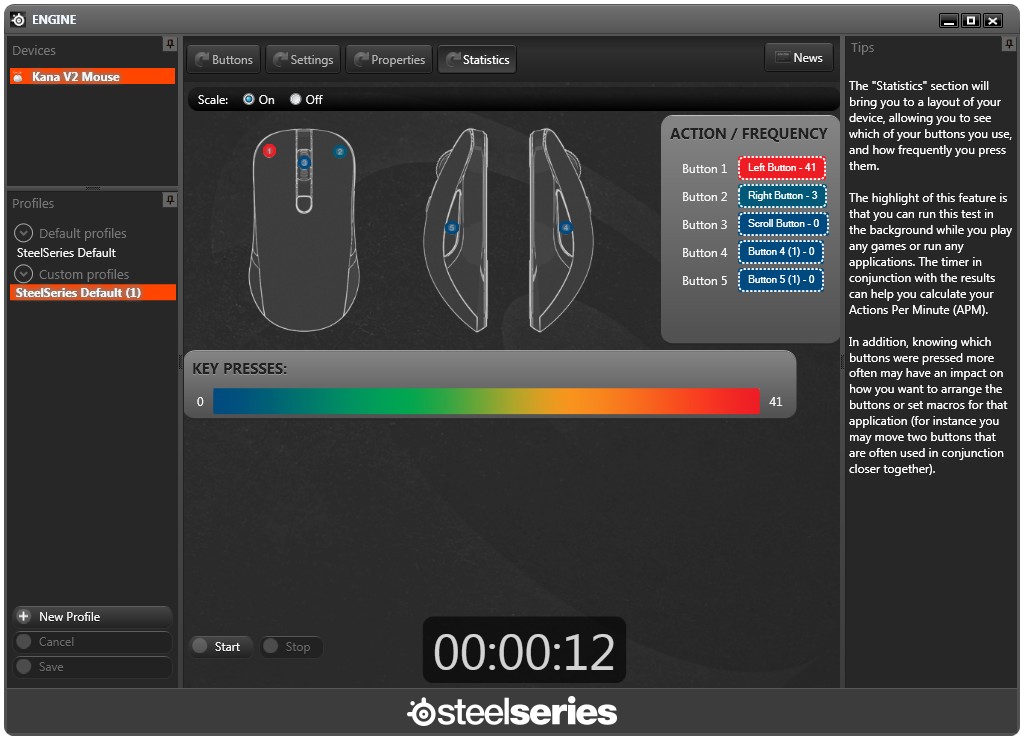Create a New Profile
The height and width of the screenshot is (740, 1024).
(x=92, y=617)
